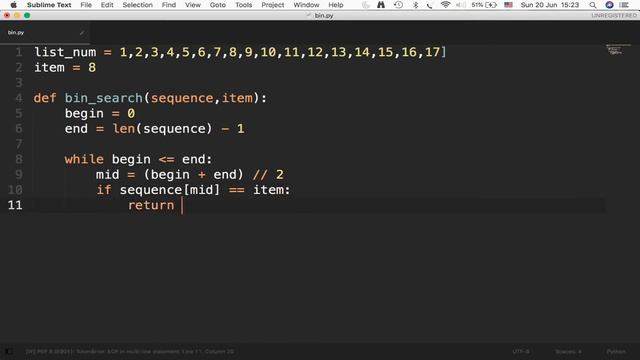Click the value 8 after item =
Viewport: 640px width, 360px height.
coord(92,67)
